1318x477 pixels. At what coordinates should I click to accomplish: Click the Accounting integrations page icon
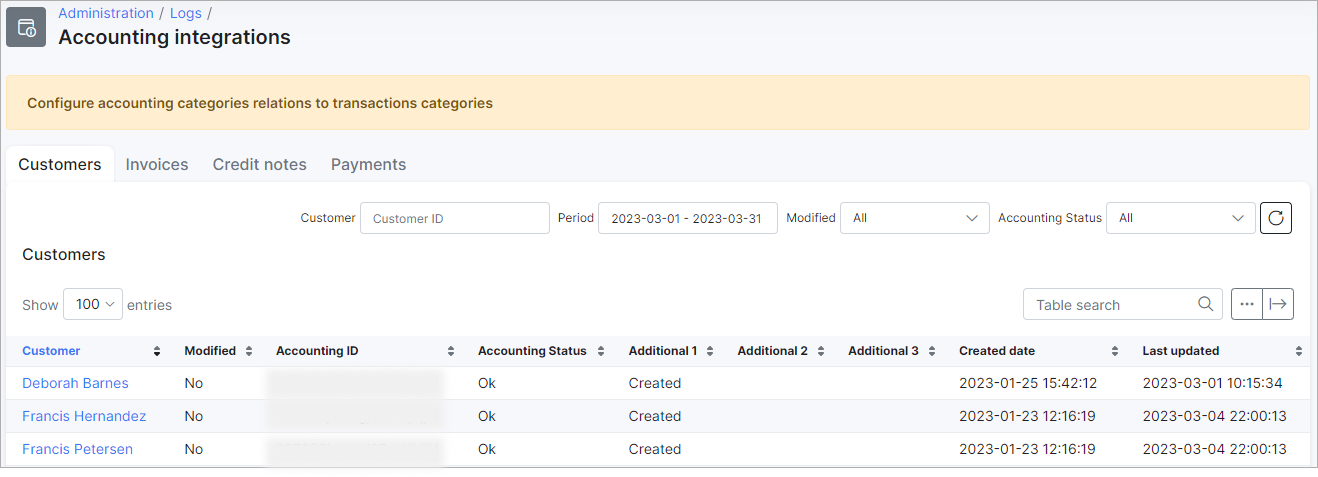(27, 26)
